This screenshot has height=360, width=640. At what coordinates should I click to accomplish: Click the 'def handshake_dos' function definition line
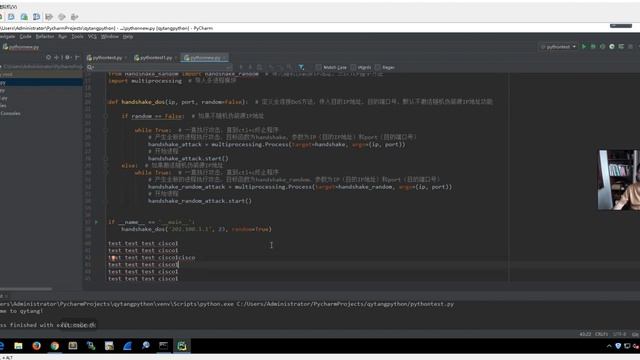[x=177, y=102]
